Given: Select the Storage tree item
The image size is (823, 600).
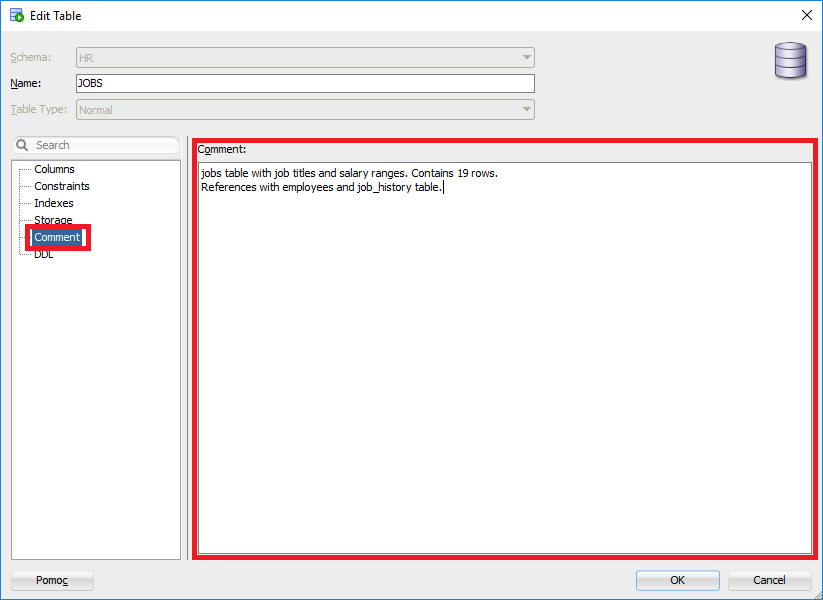Looking at the screenshot, I should click(x=53, y=220).
